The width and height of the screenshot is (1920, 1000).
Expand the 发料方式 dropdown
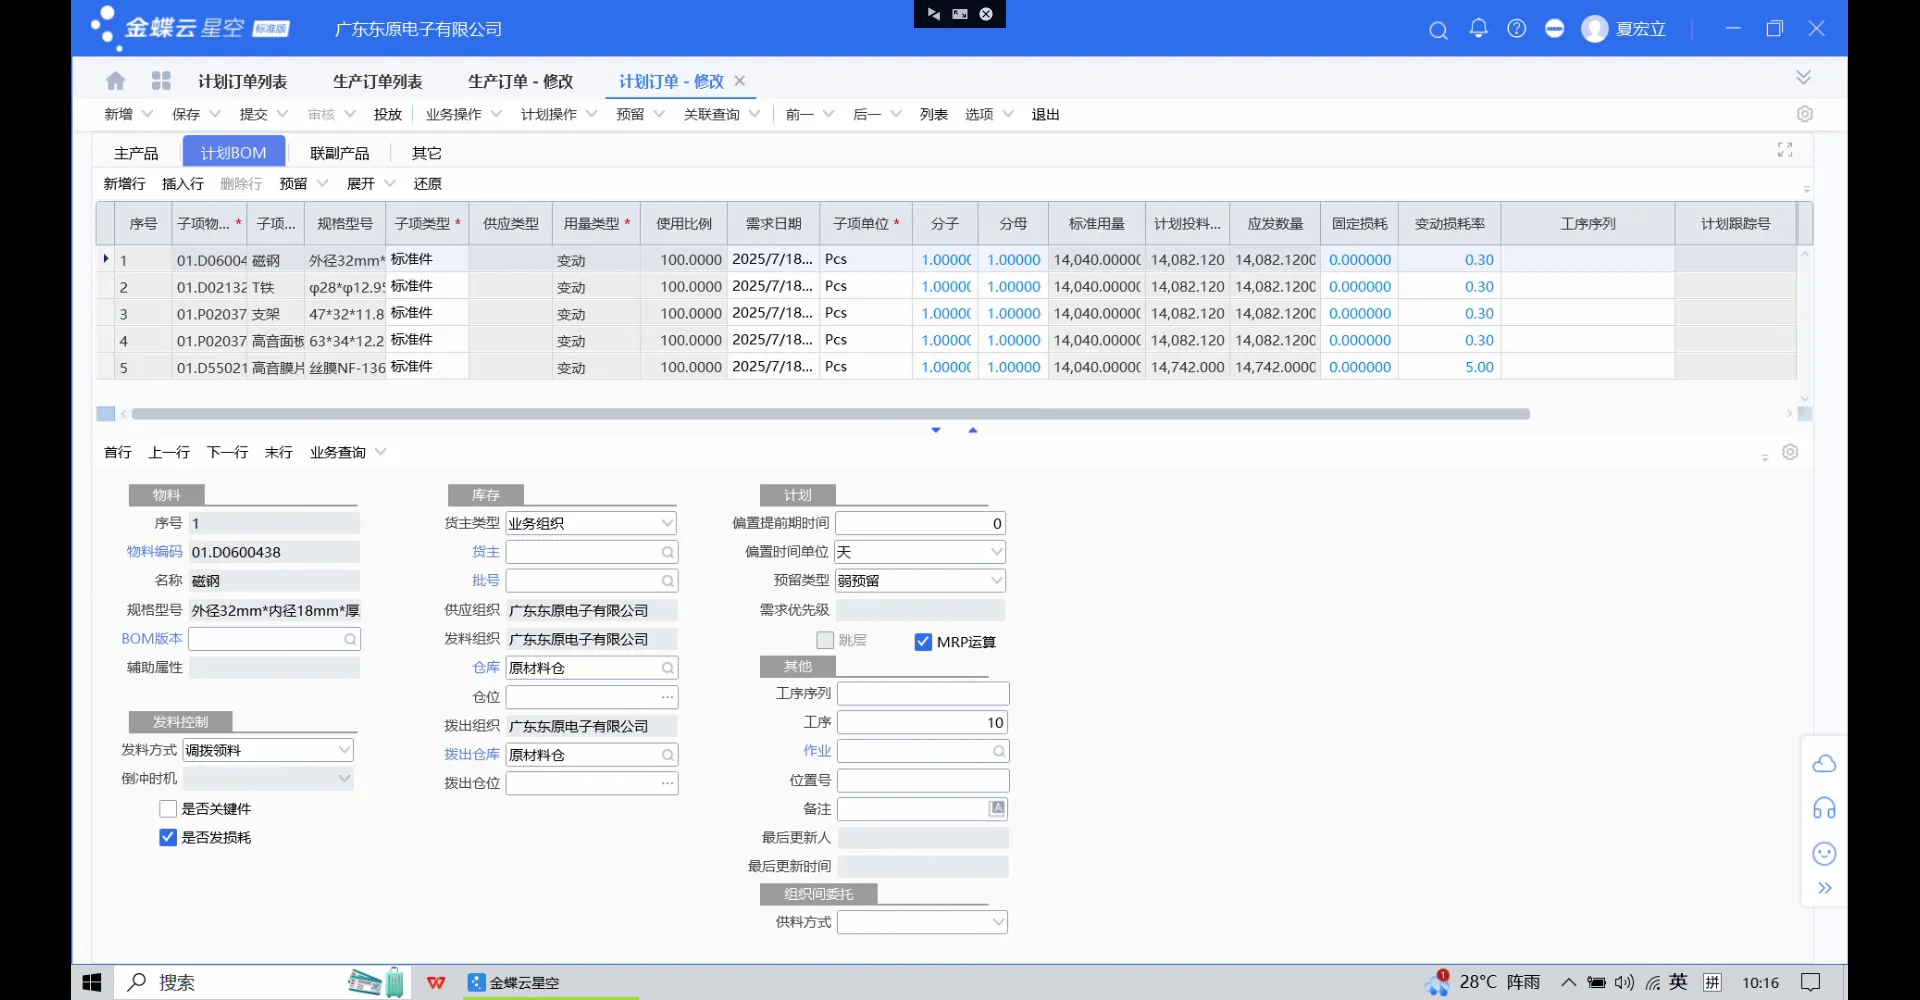[344, 750]
